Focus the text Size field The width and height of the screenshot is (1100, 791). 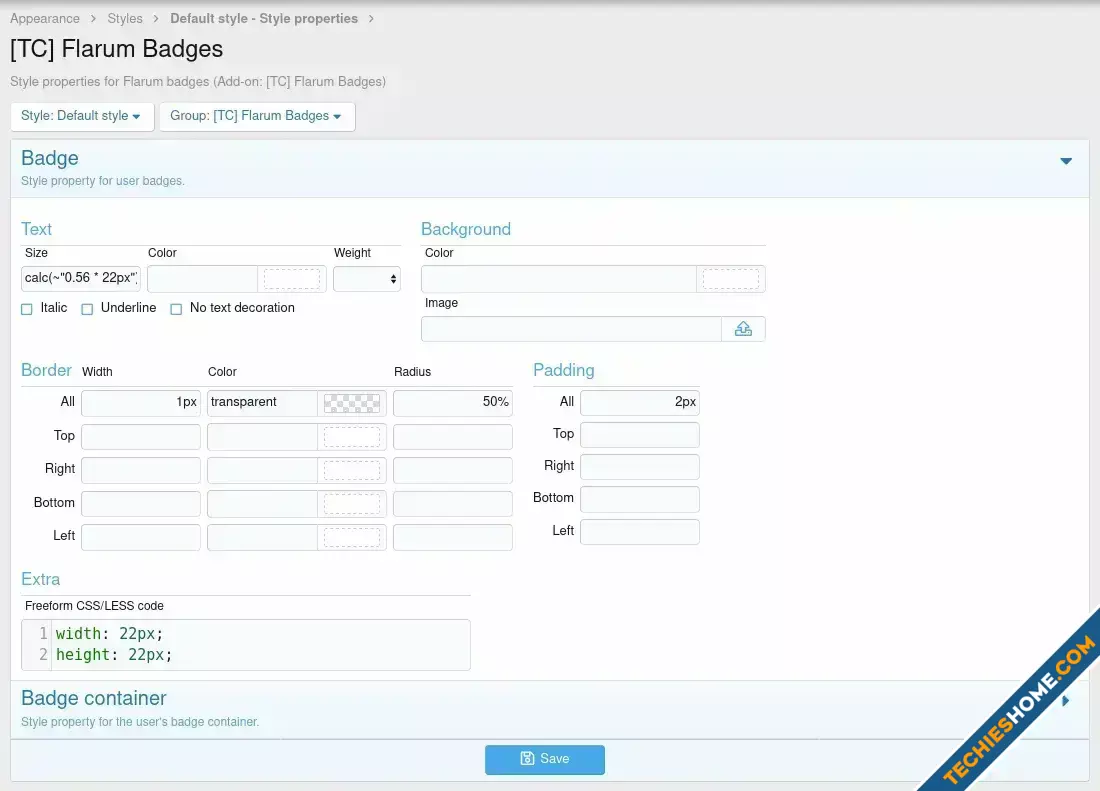coord(81,278)
